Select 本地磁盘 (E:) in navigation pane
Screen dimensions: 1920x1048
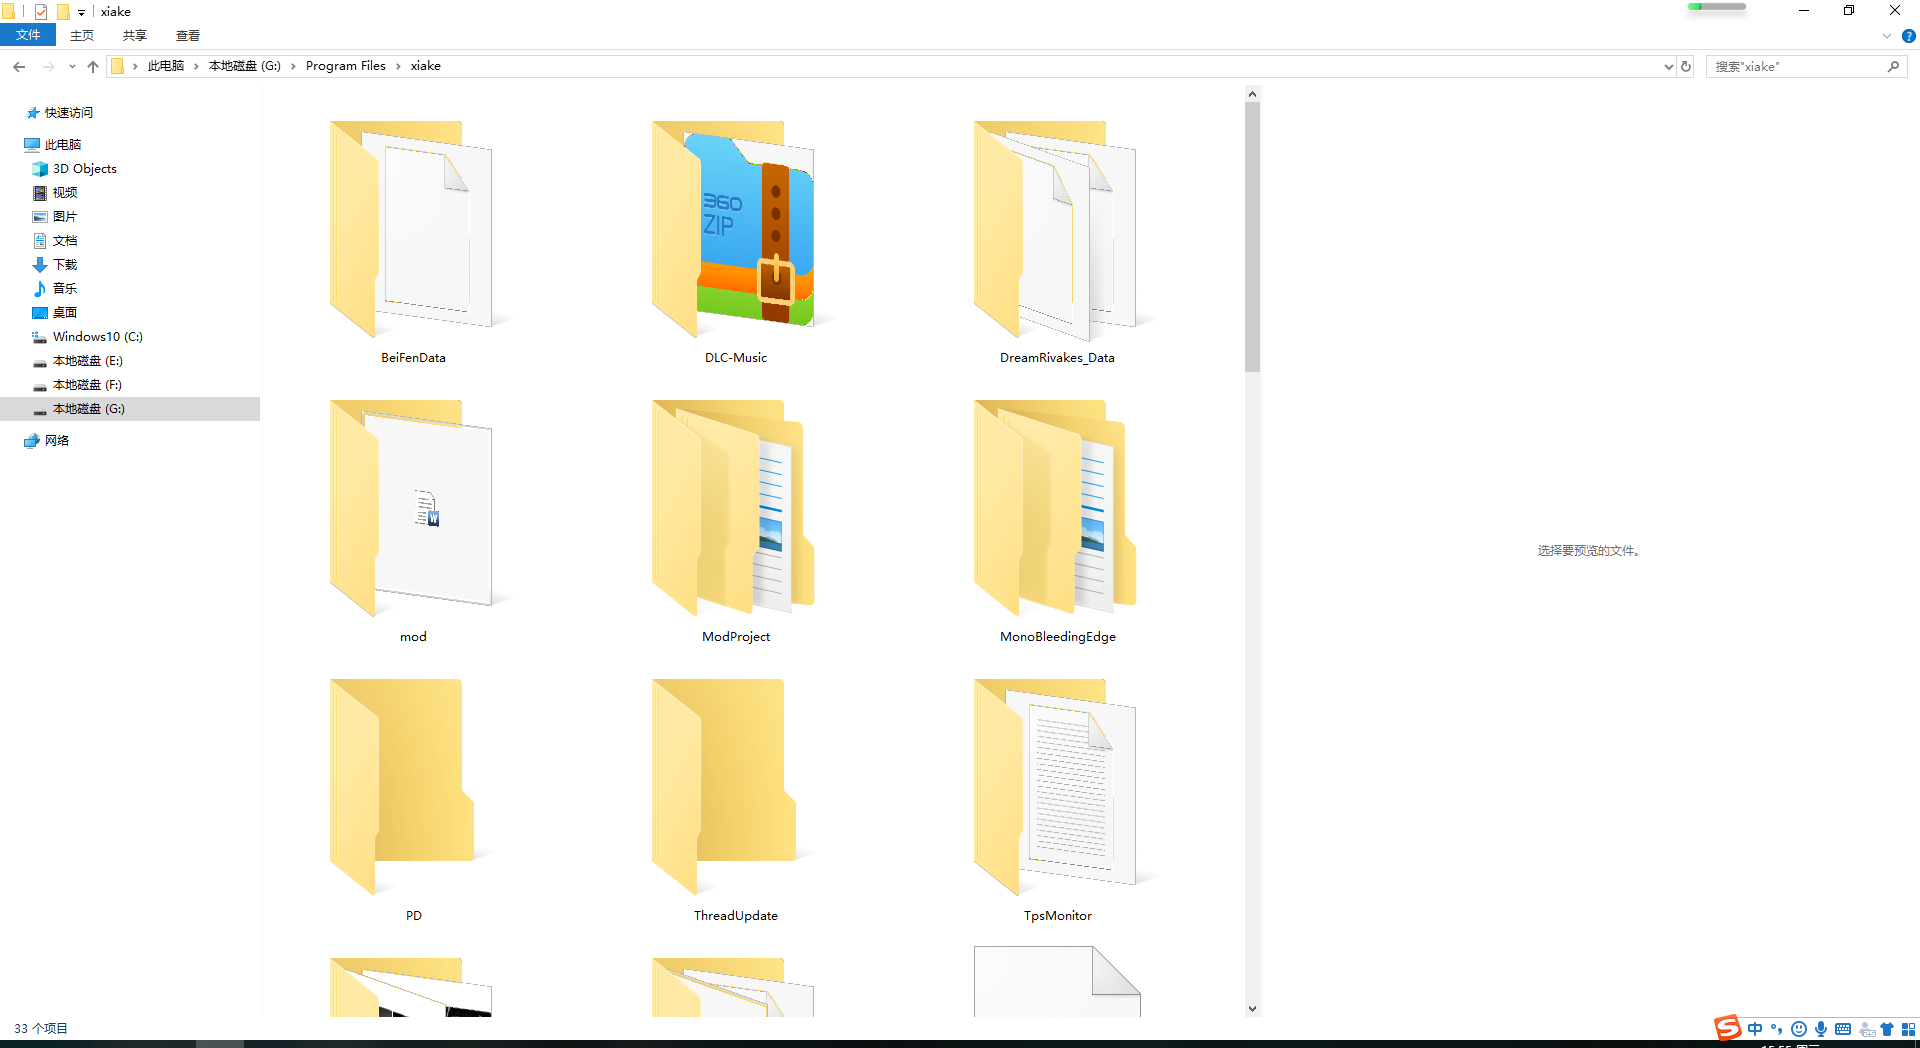[x=88, y=361]
